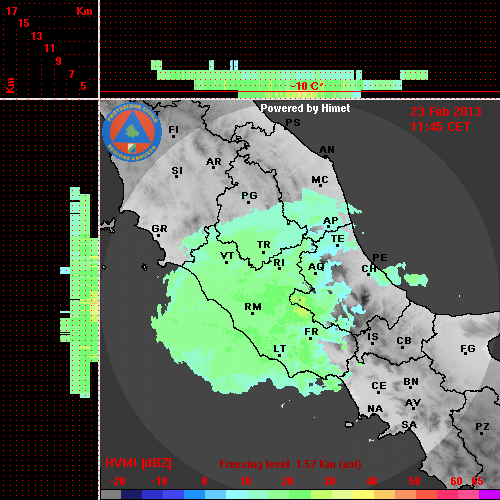Click the SA city label on map
500x500 pixels.
(x=409, y=425)
